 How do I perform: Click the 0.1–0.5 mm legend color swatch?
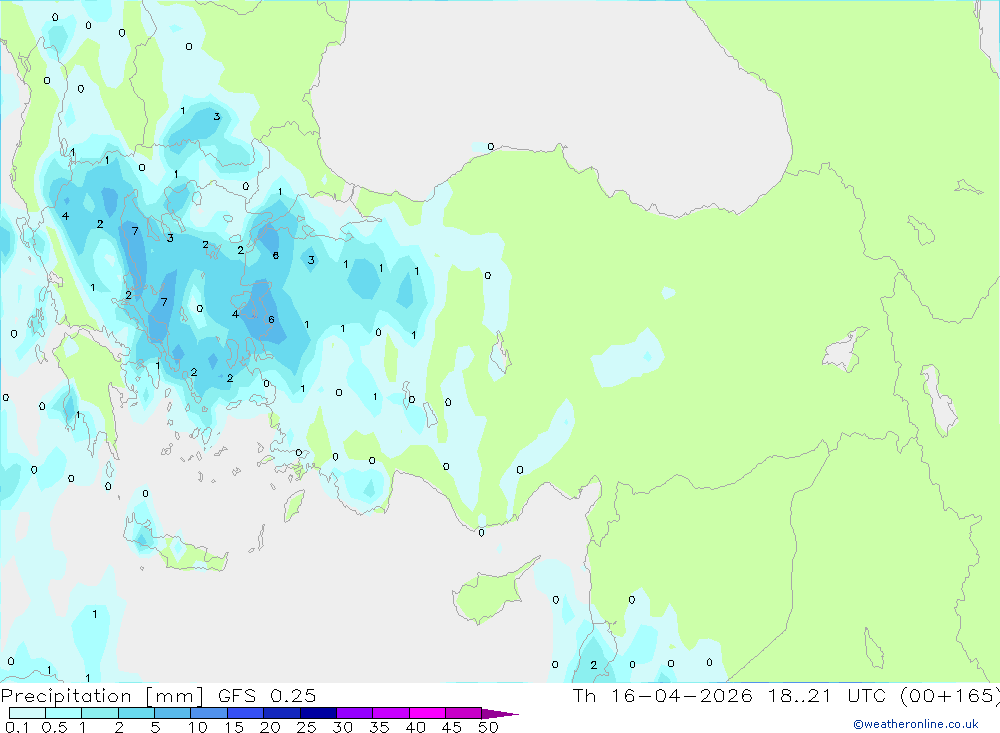(x=27, y=713)
